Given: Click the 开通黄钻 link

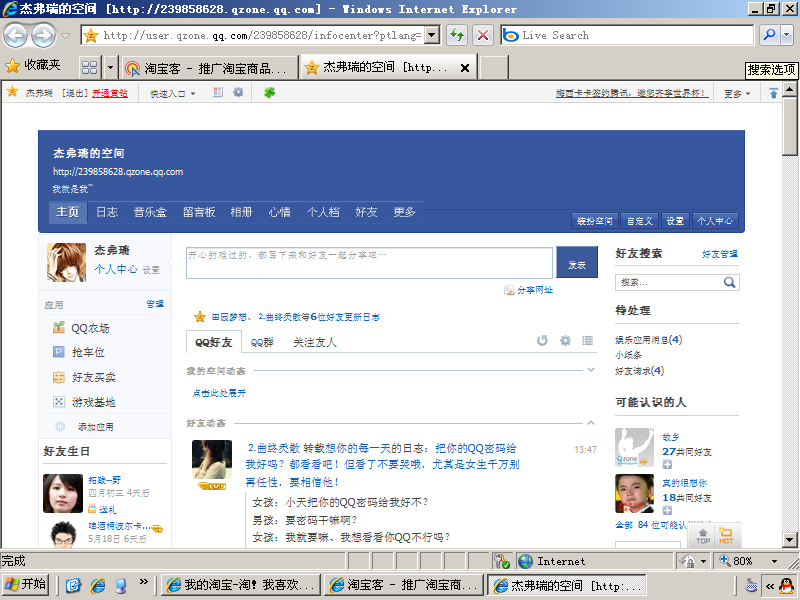Looking at the screenshot, I should (110, 93).
